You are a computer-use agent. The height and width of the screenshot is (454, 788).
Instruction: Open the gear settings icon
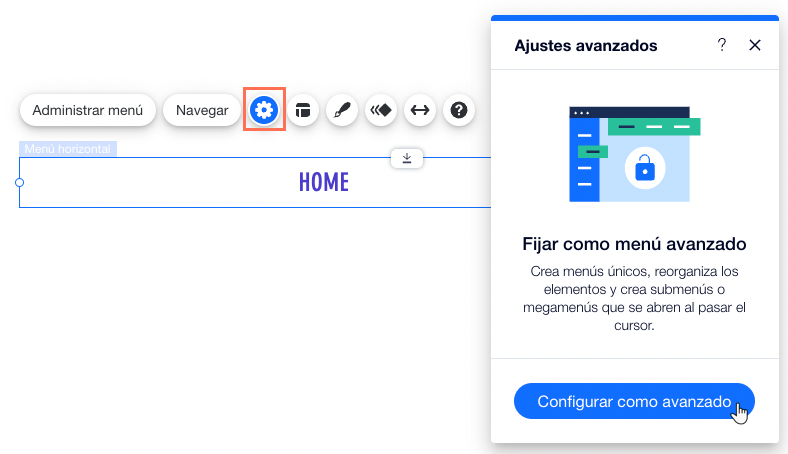[264, 110]
